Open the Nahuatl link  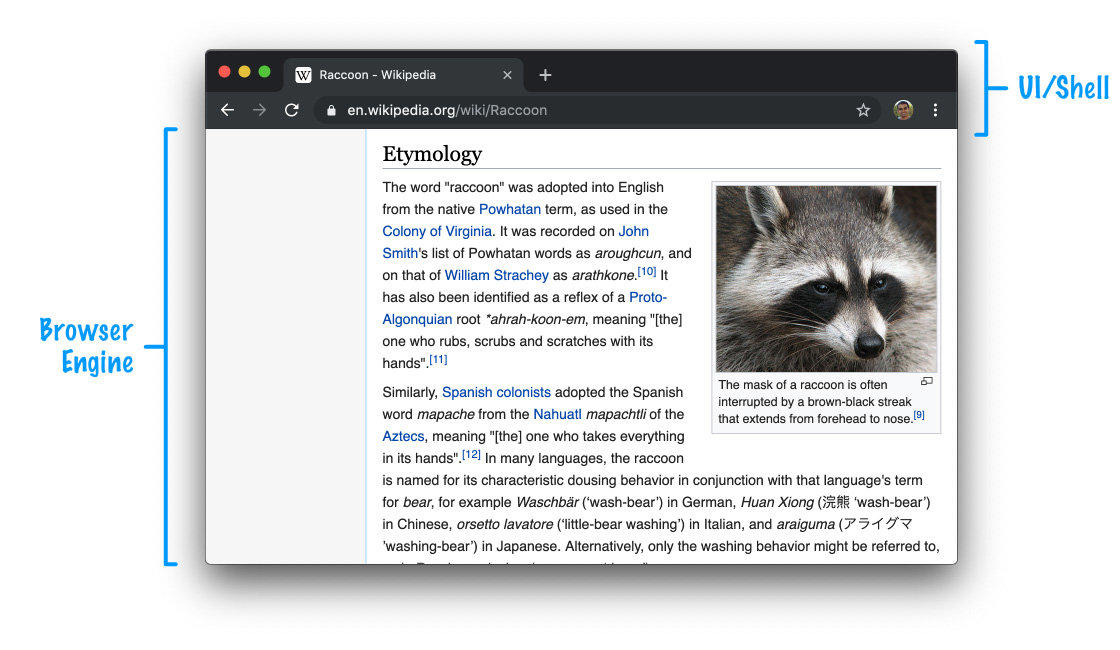(x=557, y=414)
